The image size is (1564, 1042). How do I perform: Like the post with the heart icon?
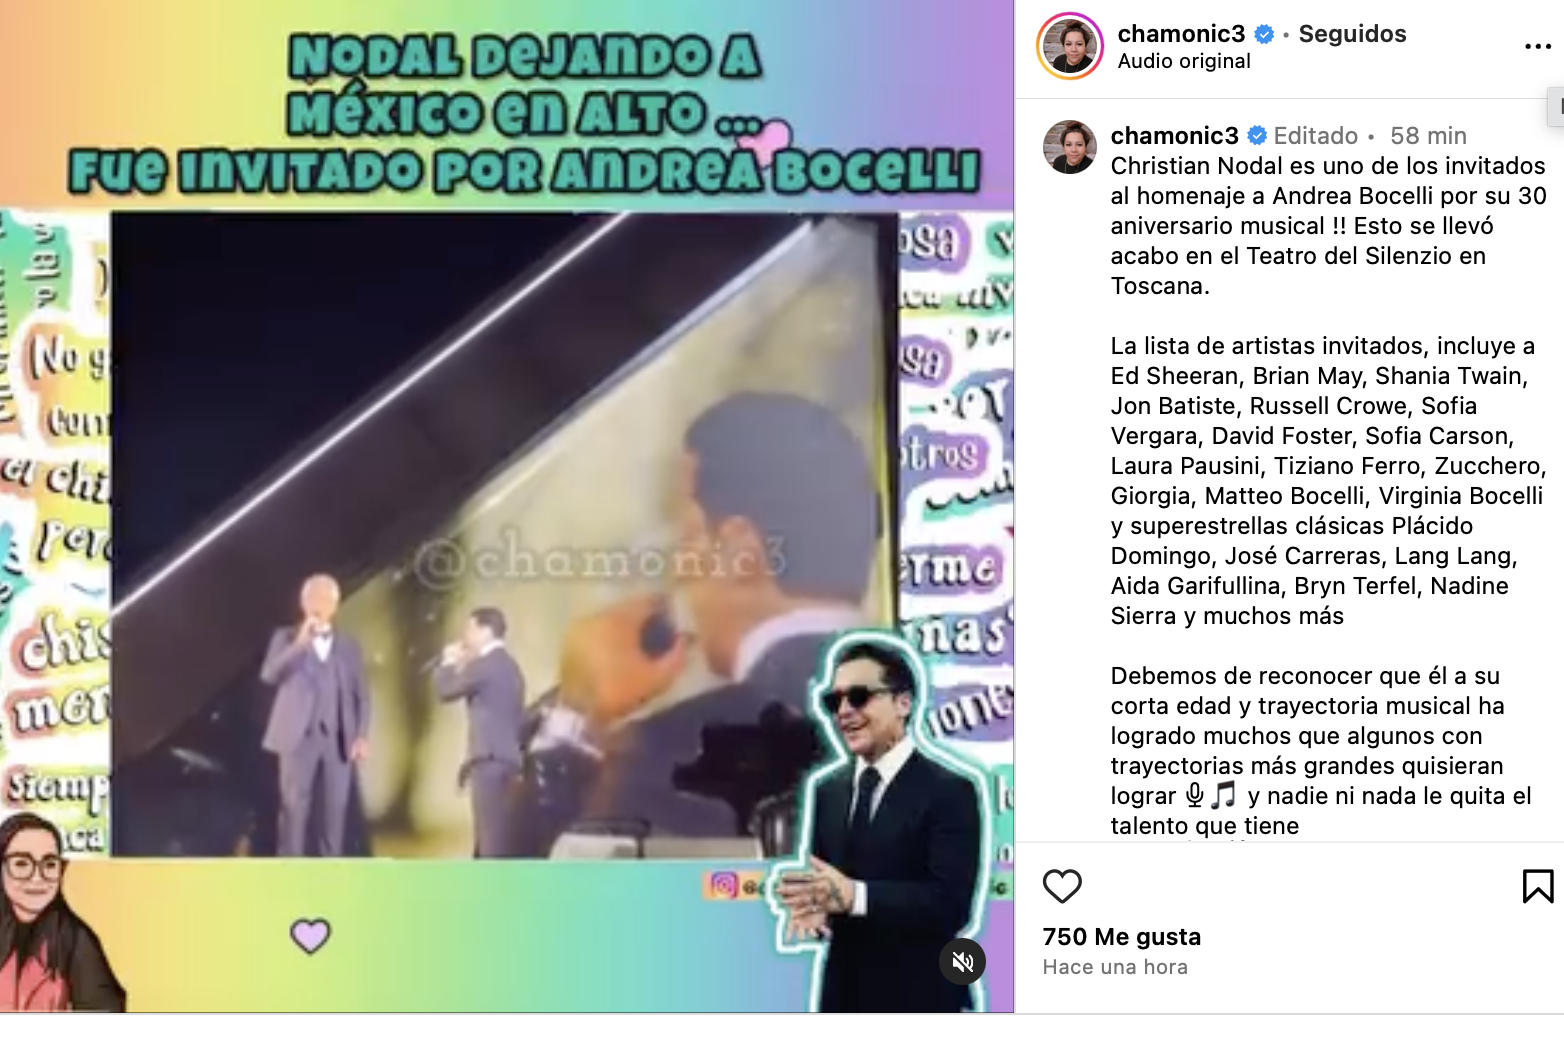coord(1062,886)
